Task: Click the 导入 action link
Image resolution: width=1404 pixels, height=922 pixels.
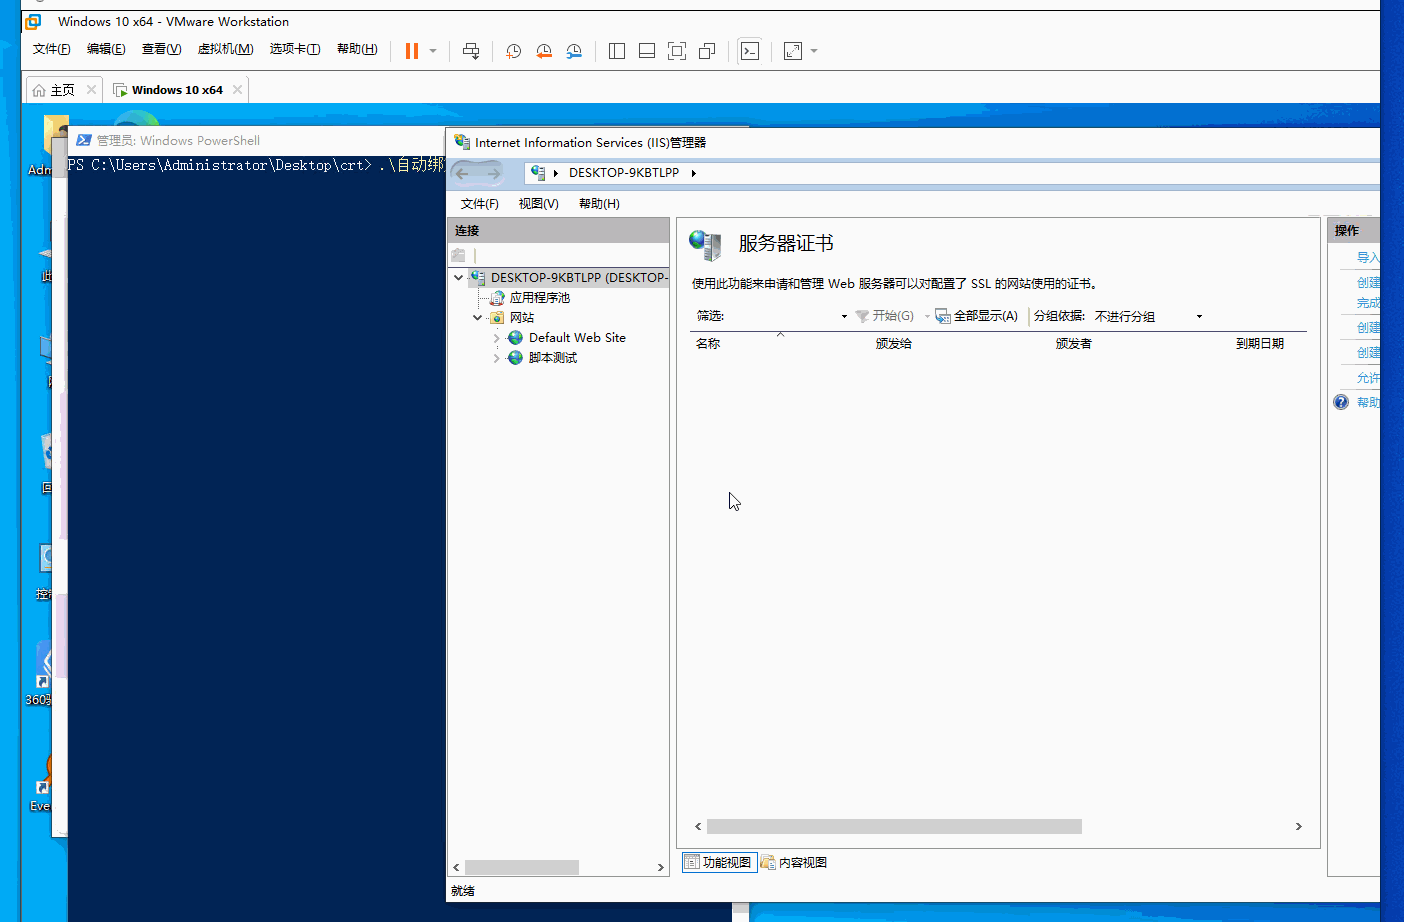Action: tap(1368, 258)
